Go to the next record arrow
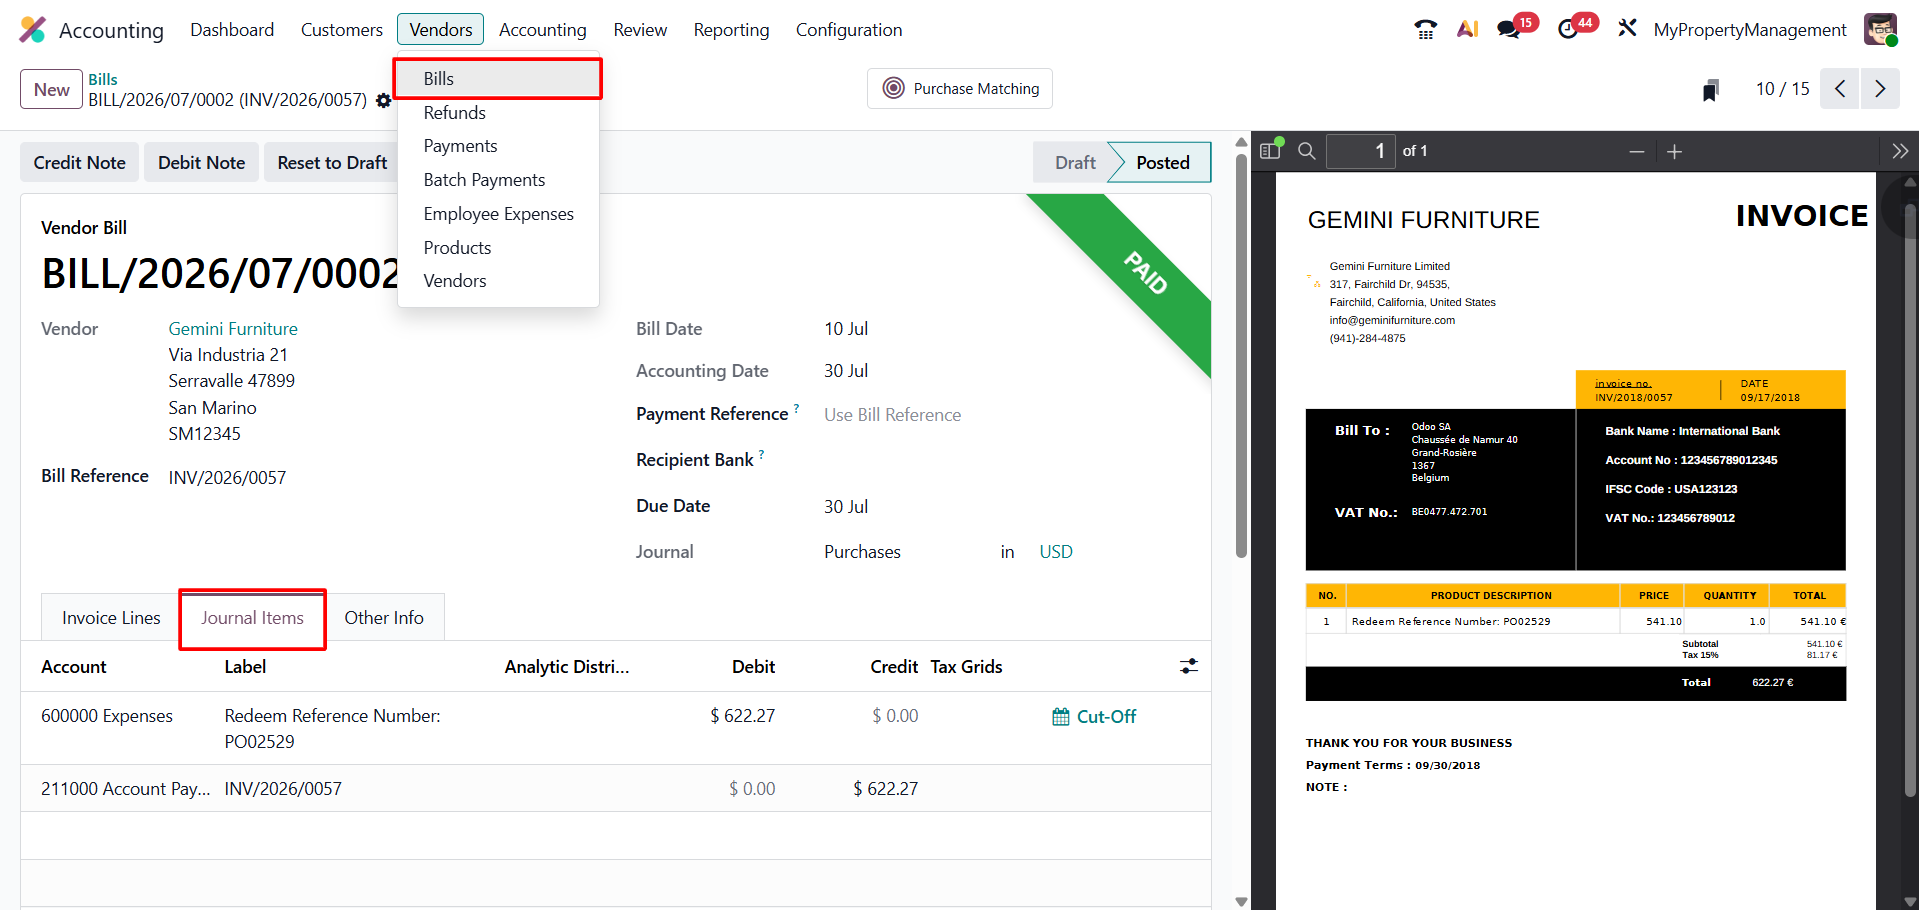 (1880, 89)
